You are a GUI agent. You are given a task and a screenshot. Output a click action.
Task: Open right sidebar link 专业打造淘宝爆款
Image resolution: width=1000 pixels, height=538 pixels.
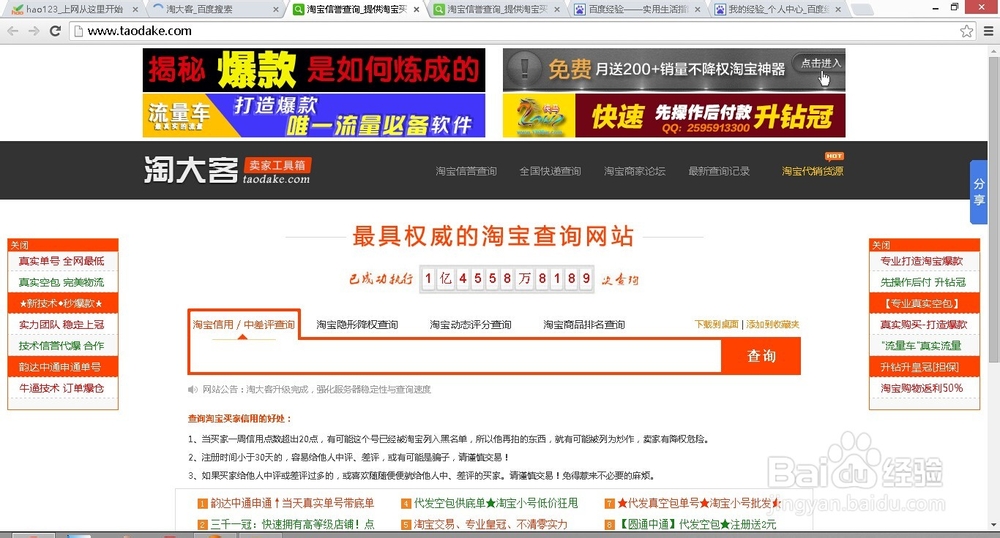(923, 261)
